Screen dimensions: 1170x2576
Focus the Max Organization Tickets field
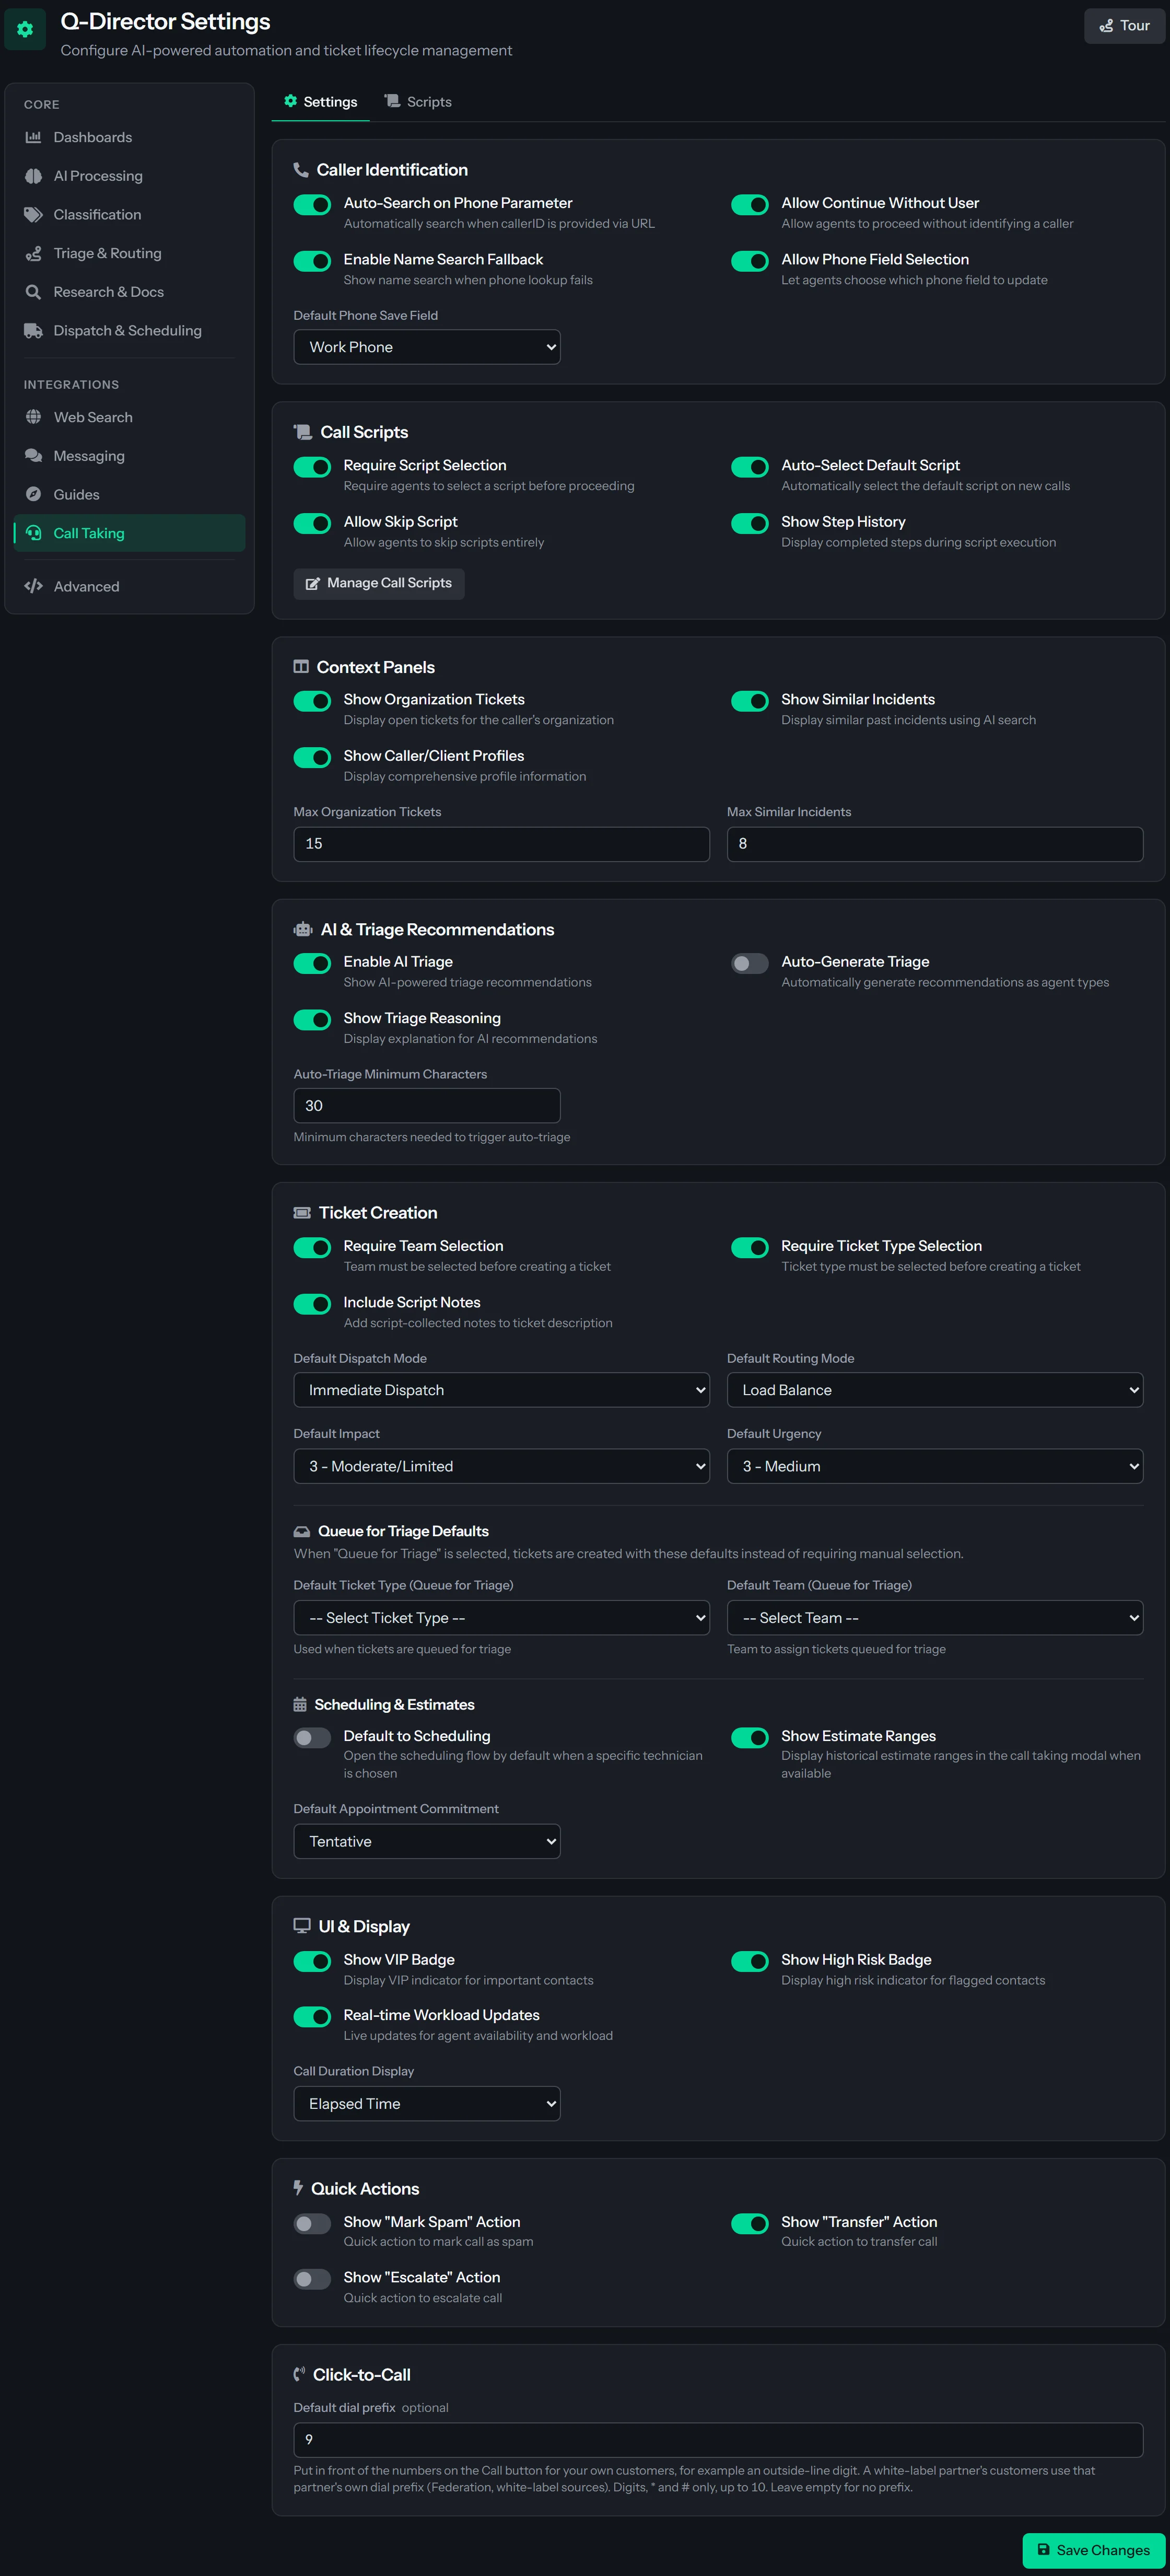(x=501, y=844)
